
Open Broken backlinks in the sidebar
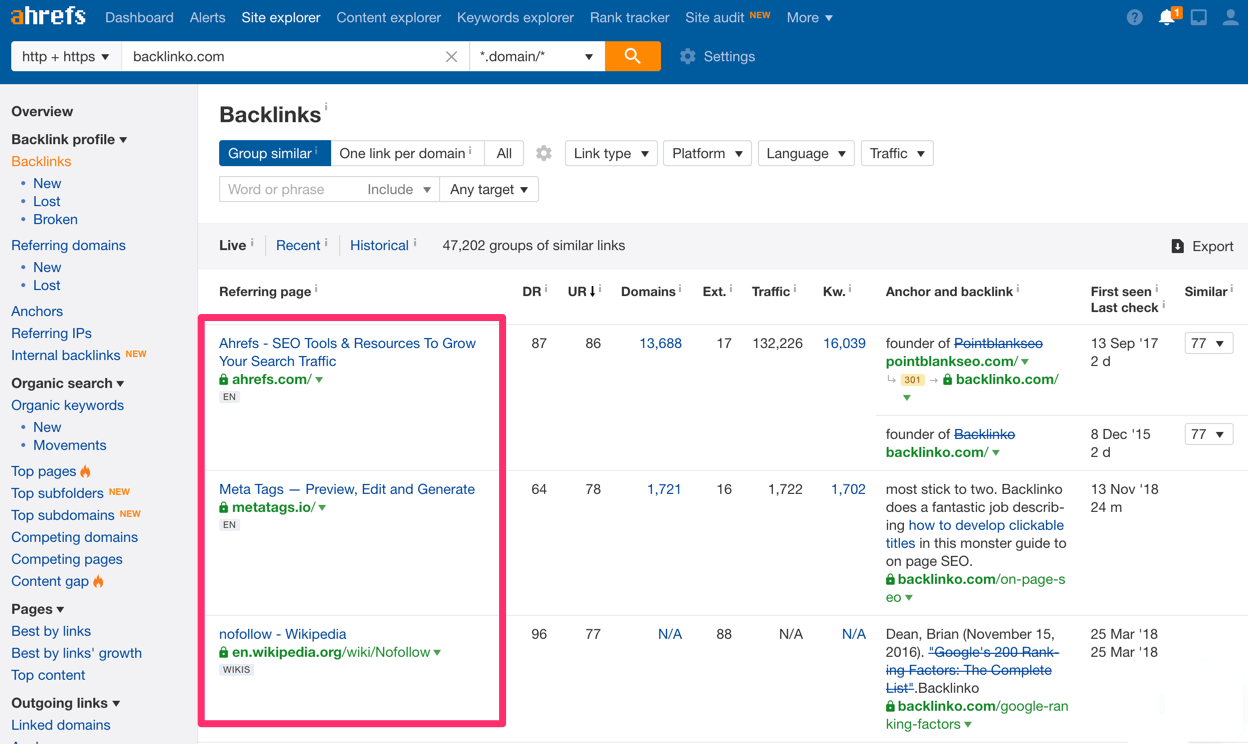[x=55, y=220]
